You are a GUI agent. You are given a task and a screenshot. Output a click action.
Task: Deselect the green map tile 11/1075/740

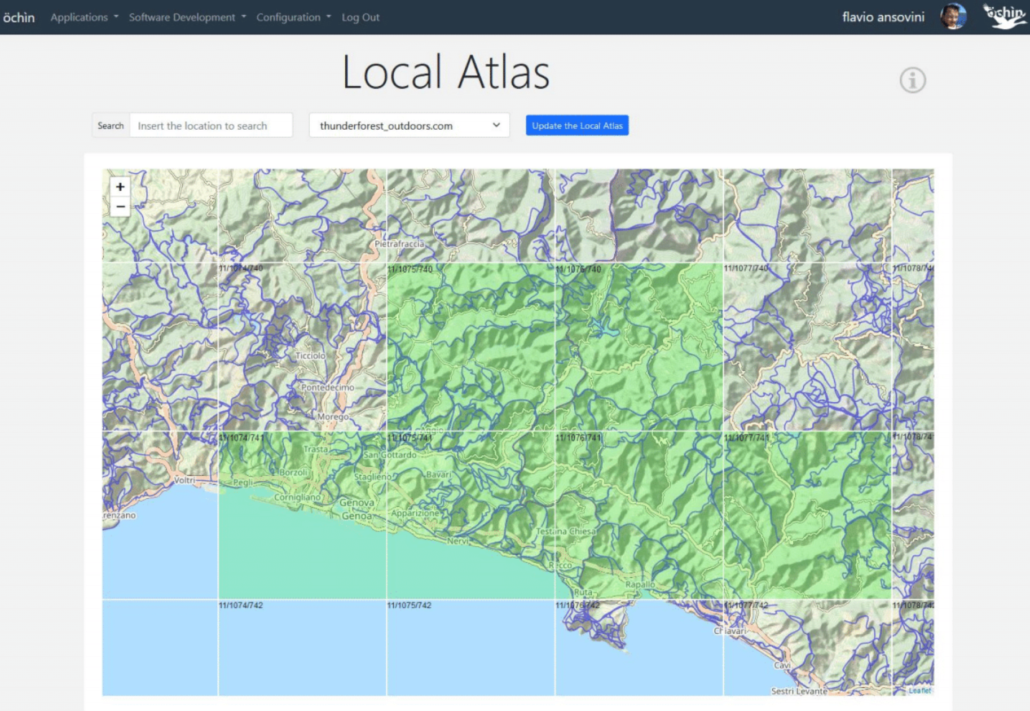[x=470, y=346]
